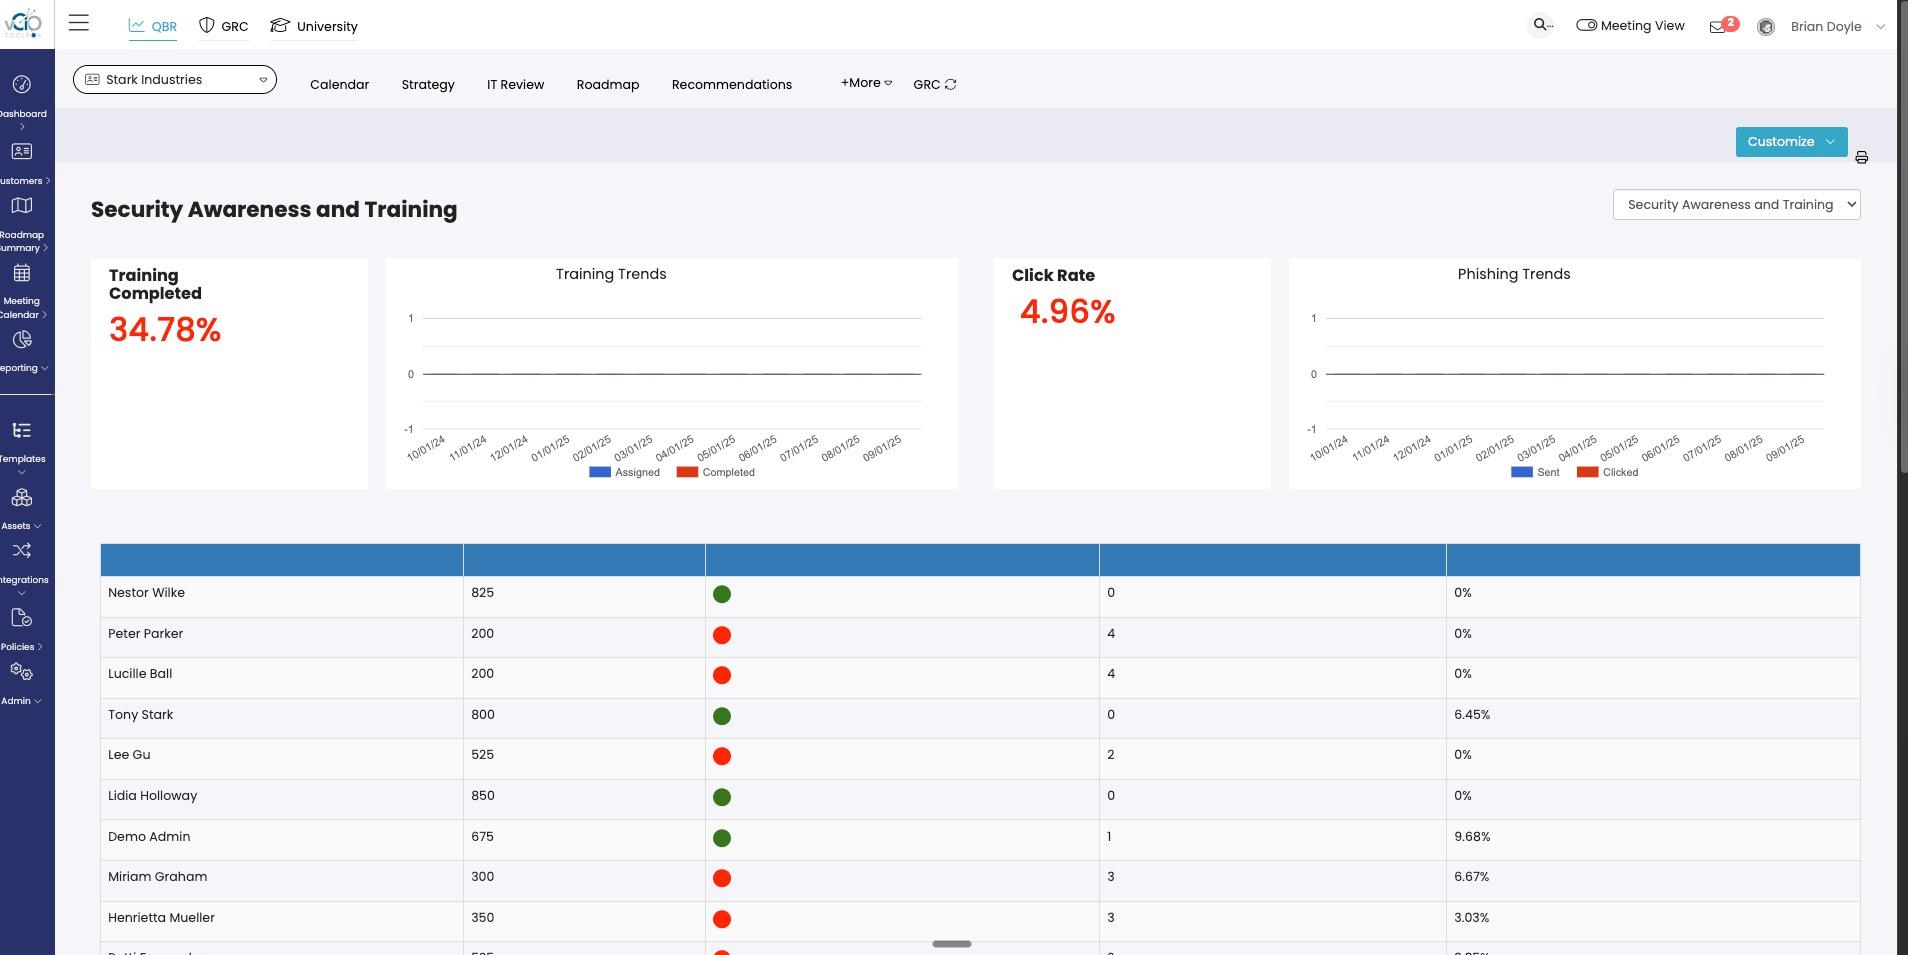Click the print icon below Customize
This screenshot has width=1908, height=955.
(x=1861, y=157)
